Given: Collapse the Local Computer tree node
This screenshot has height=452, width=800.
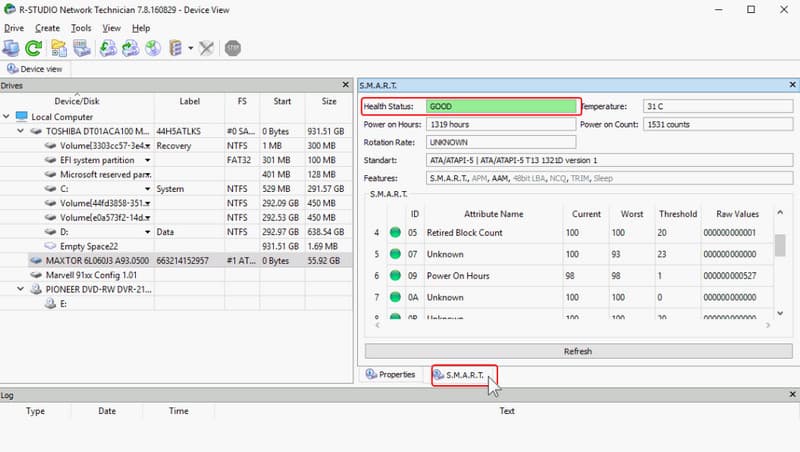Looking at the screenshot, I should 6,116.
